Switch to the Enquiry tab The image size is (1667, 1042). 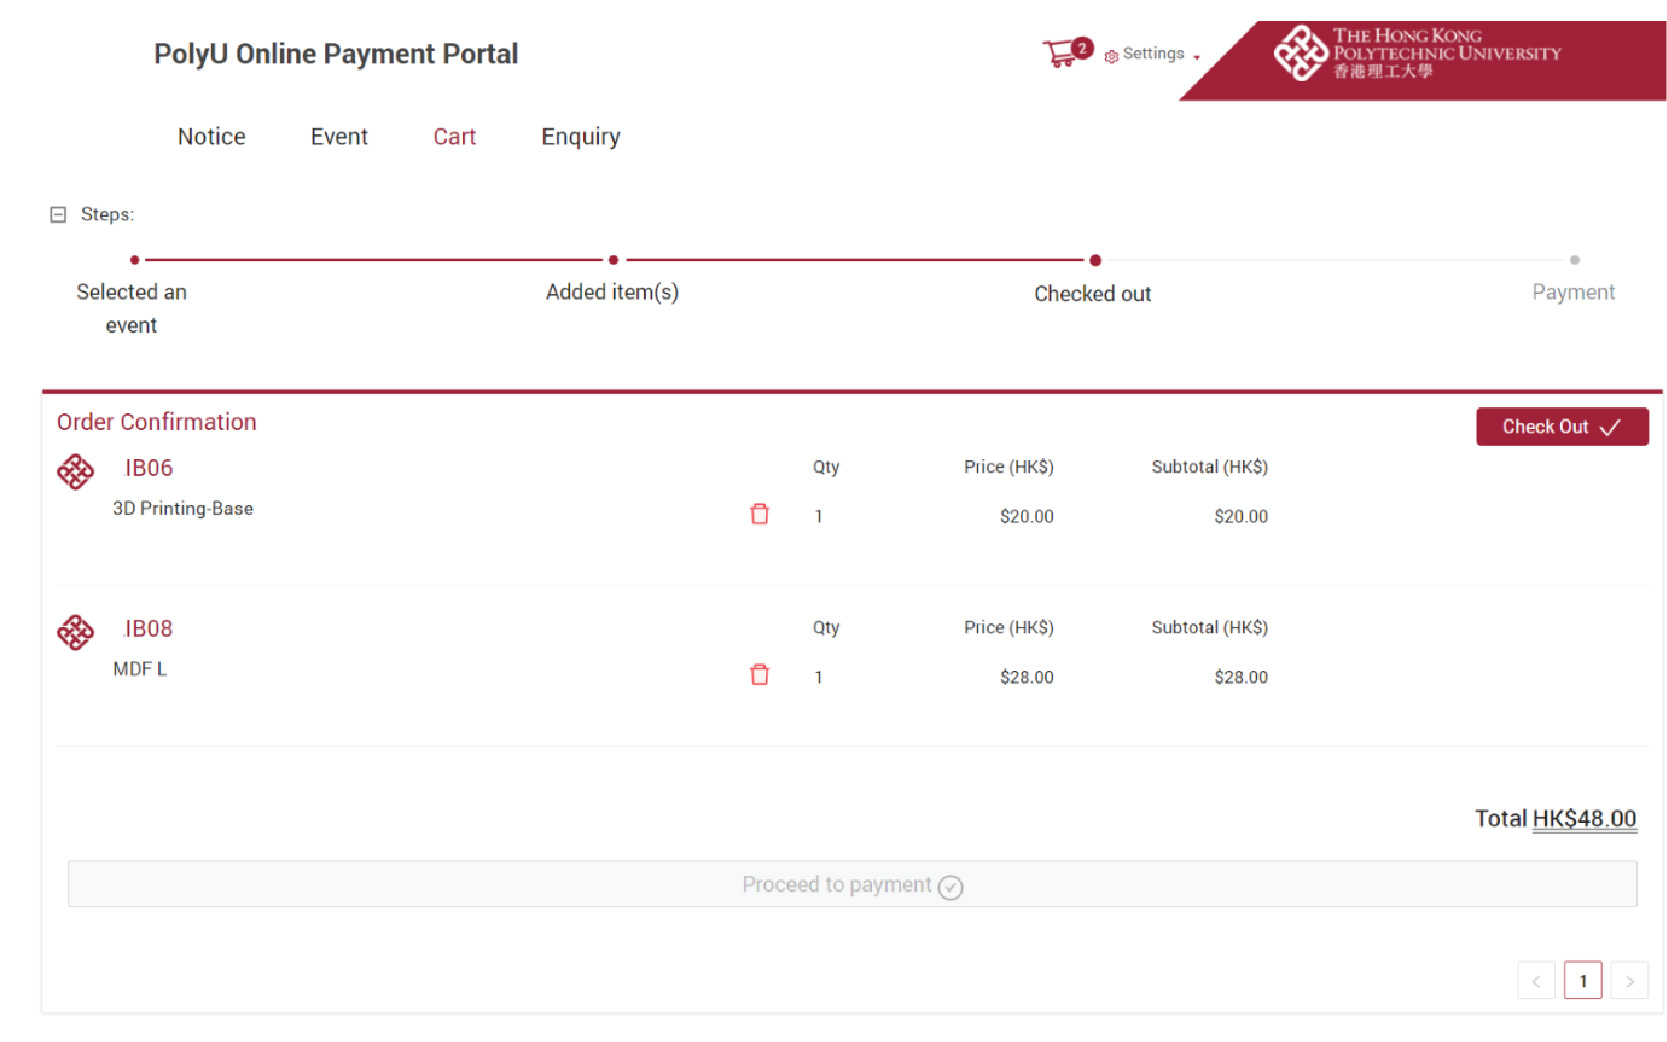click(x=580, y=137)
